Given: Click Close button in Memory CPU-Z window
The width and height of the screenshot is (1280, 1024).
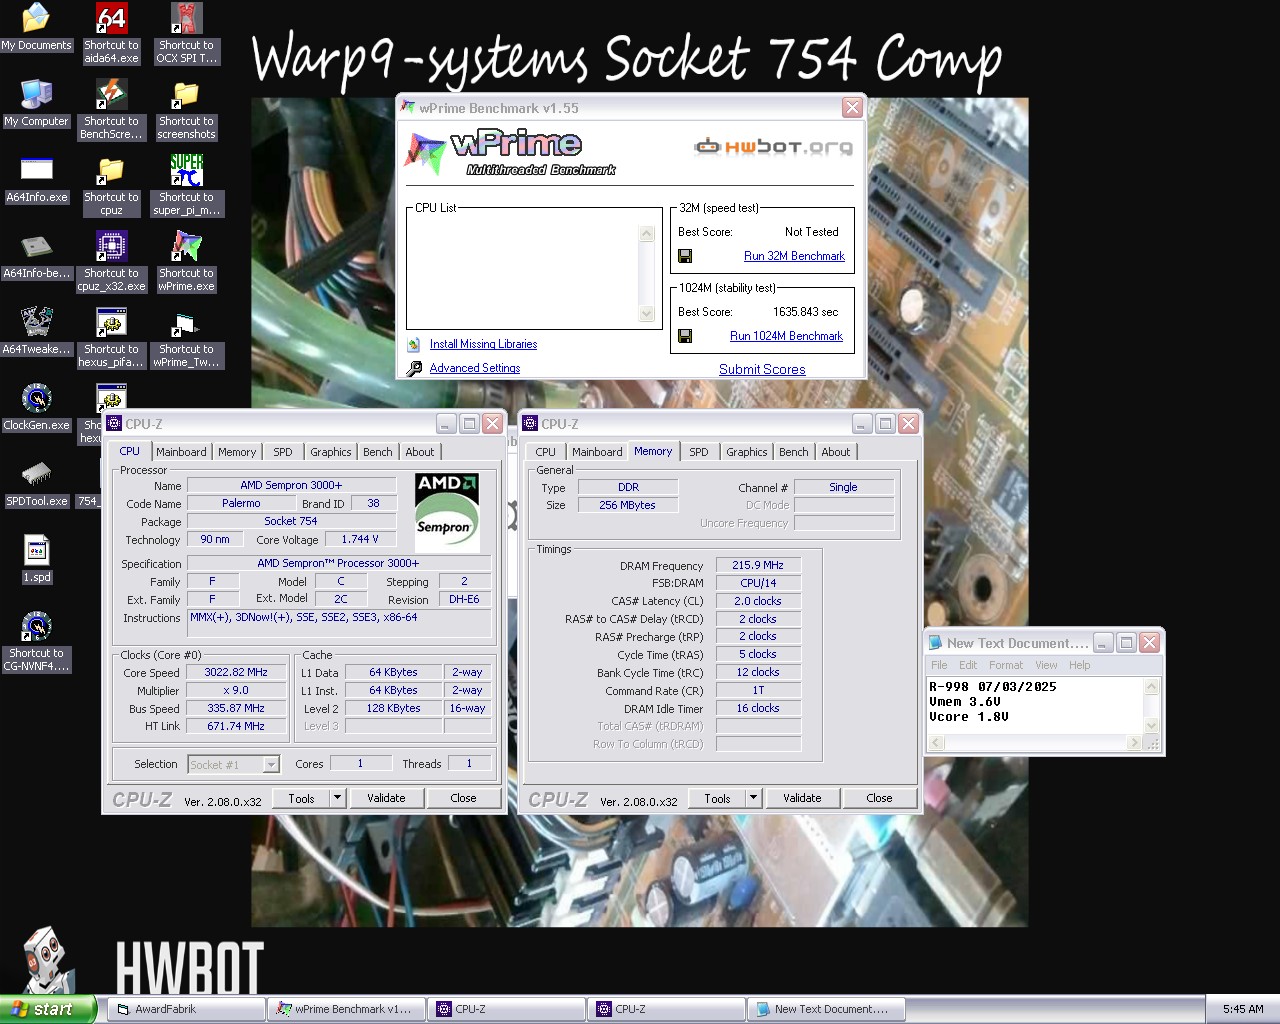Looking at the screenshot, I should [x=879, y=798].
